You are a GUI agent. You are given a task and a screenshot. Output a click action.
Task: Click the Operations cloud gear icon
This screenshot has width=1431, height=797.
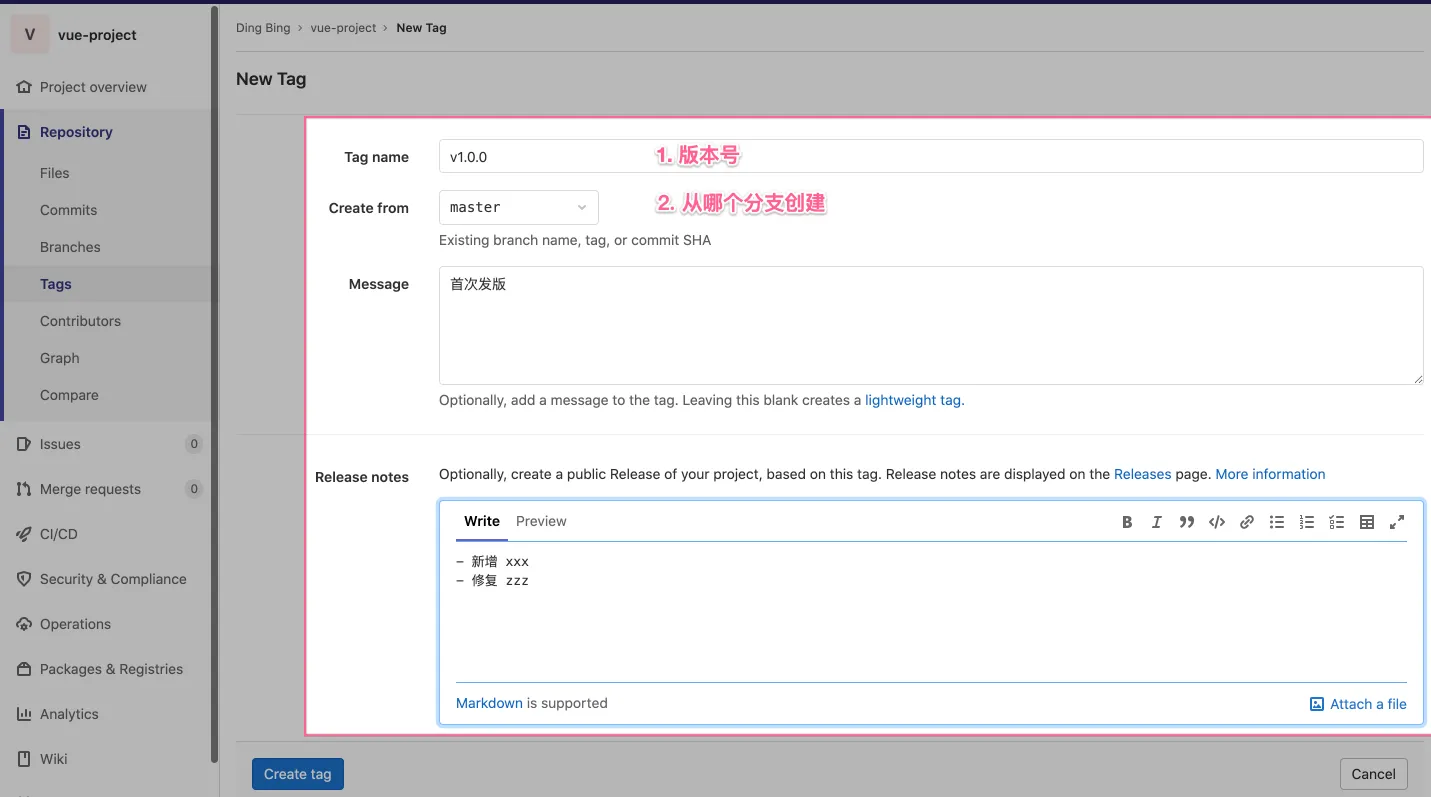(24, 624)
